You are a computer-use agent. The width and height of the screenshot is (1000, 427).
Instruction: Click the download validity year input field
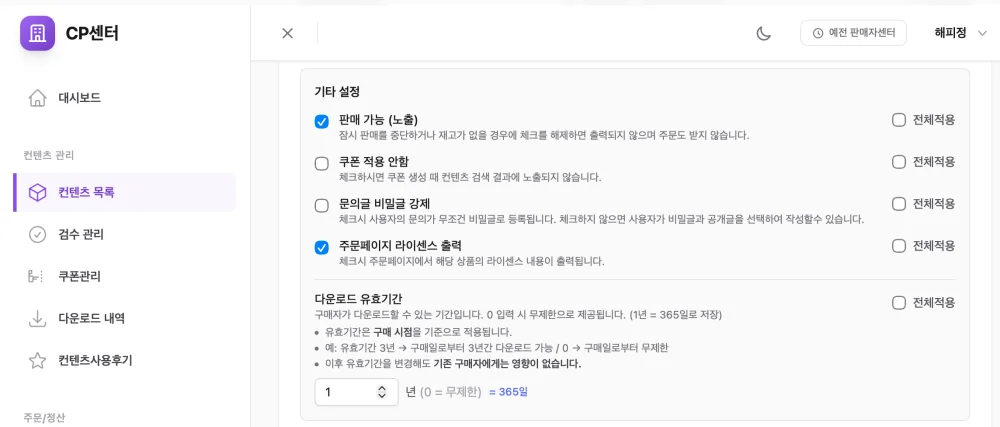tap(357, 392)
